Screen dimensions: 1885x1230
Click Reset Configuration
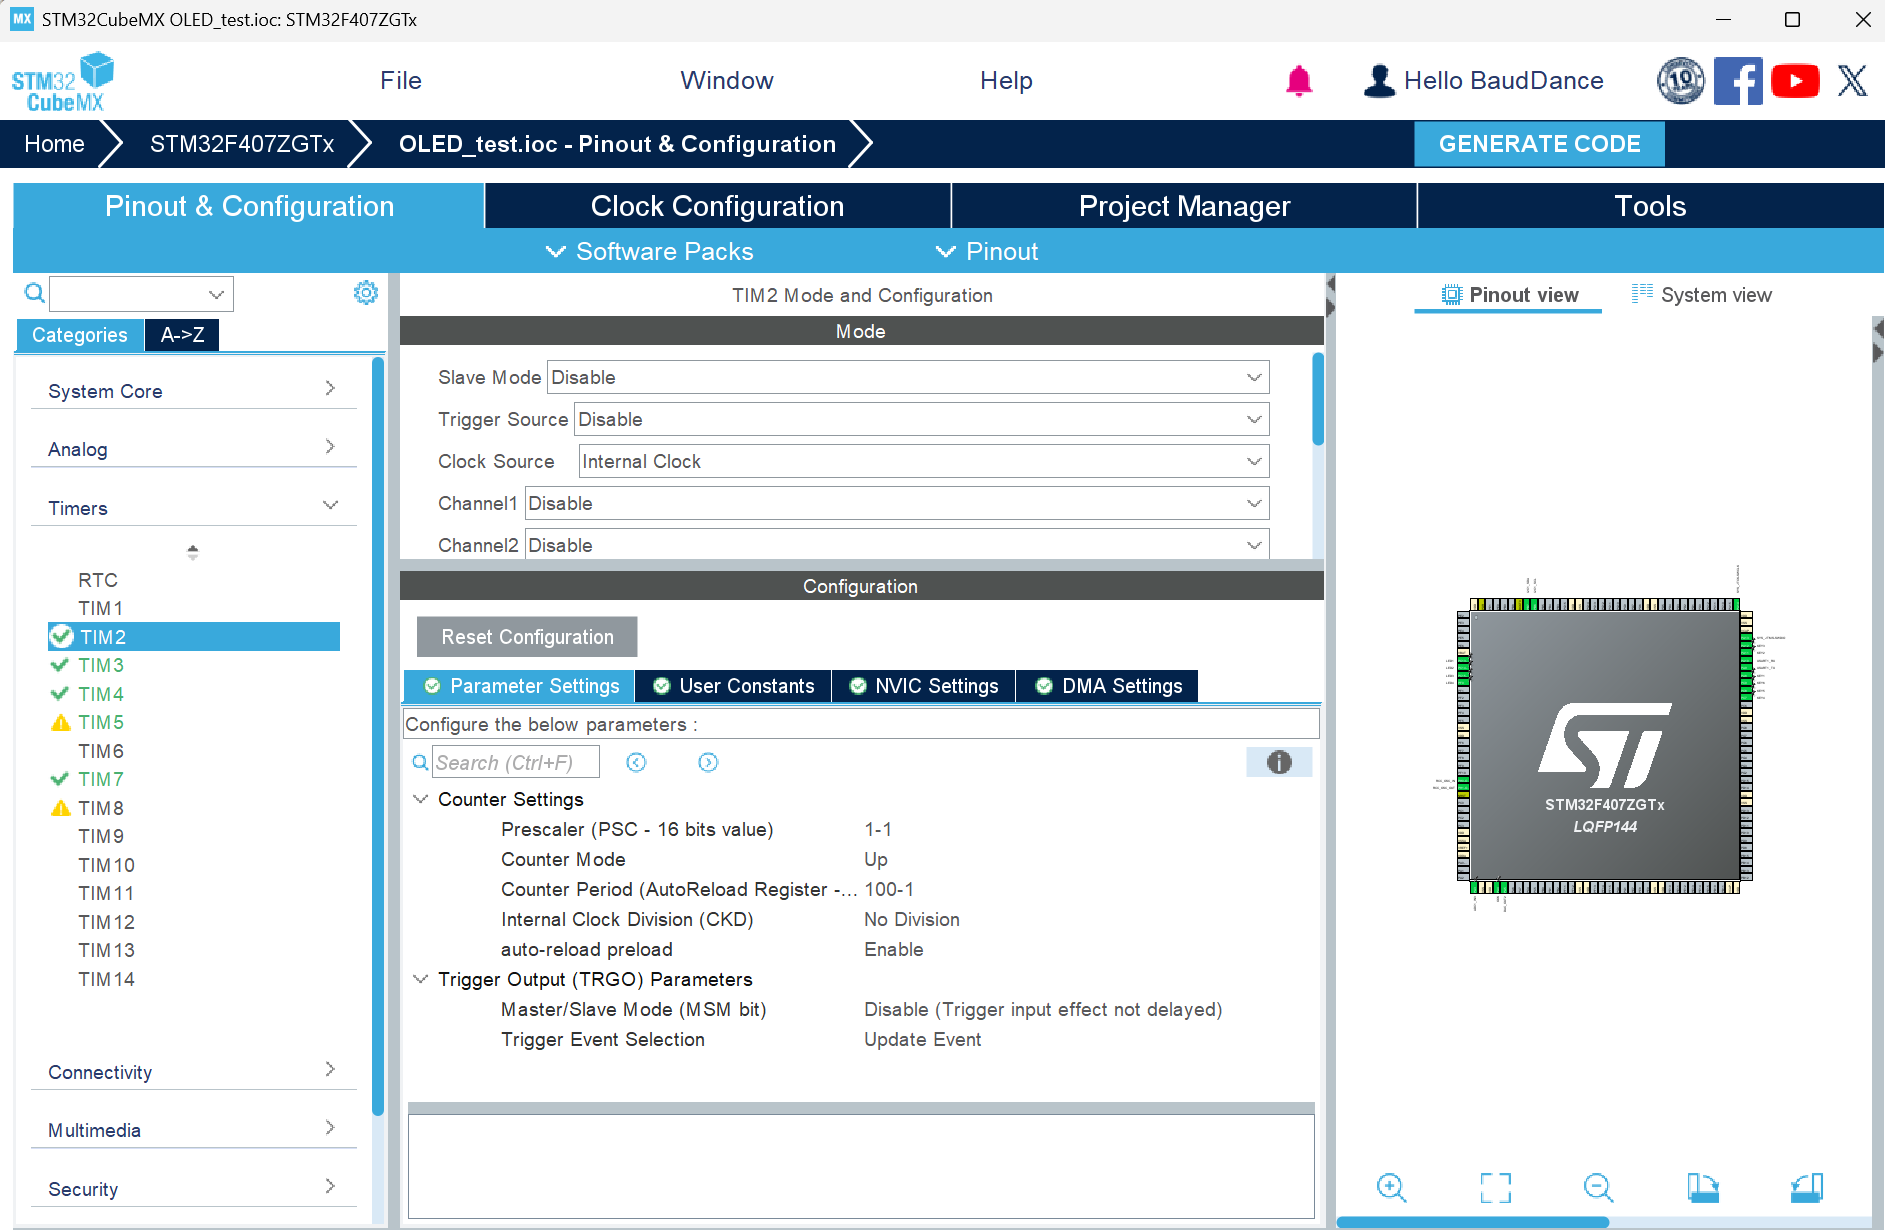pyautogui.click(x=527, y=637)
